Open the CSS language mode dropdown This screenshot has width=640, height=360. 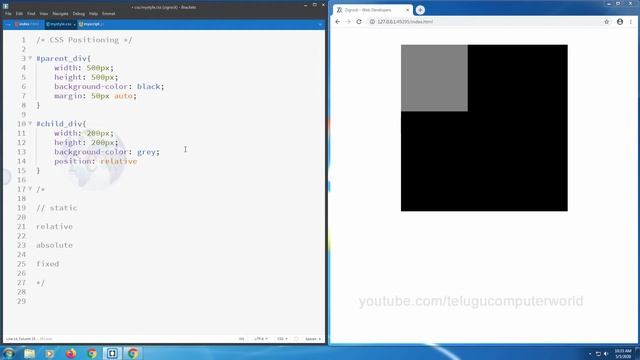tap(282, 339)
